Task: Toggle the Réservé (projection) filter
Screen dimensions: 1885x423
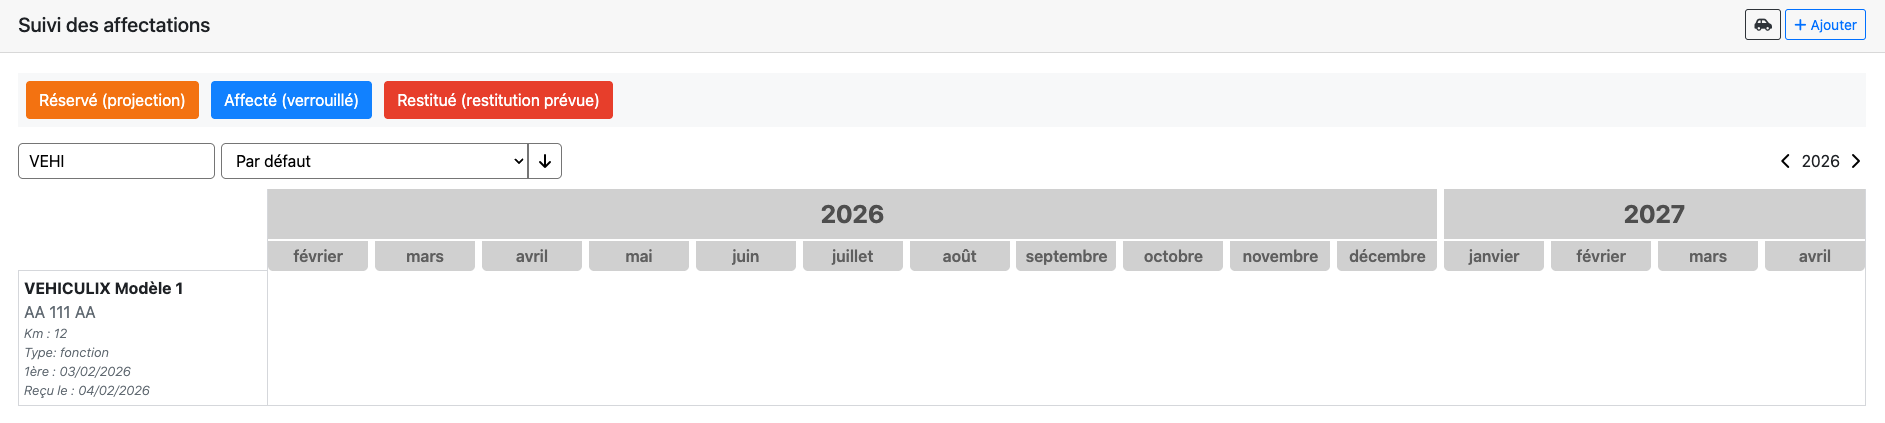Action: click(x=112, y=100)
